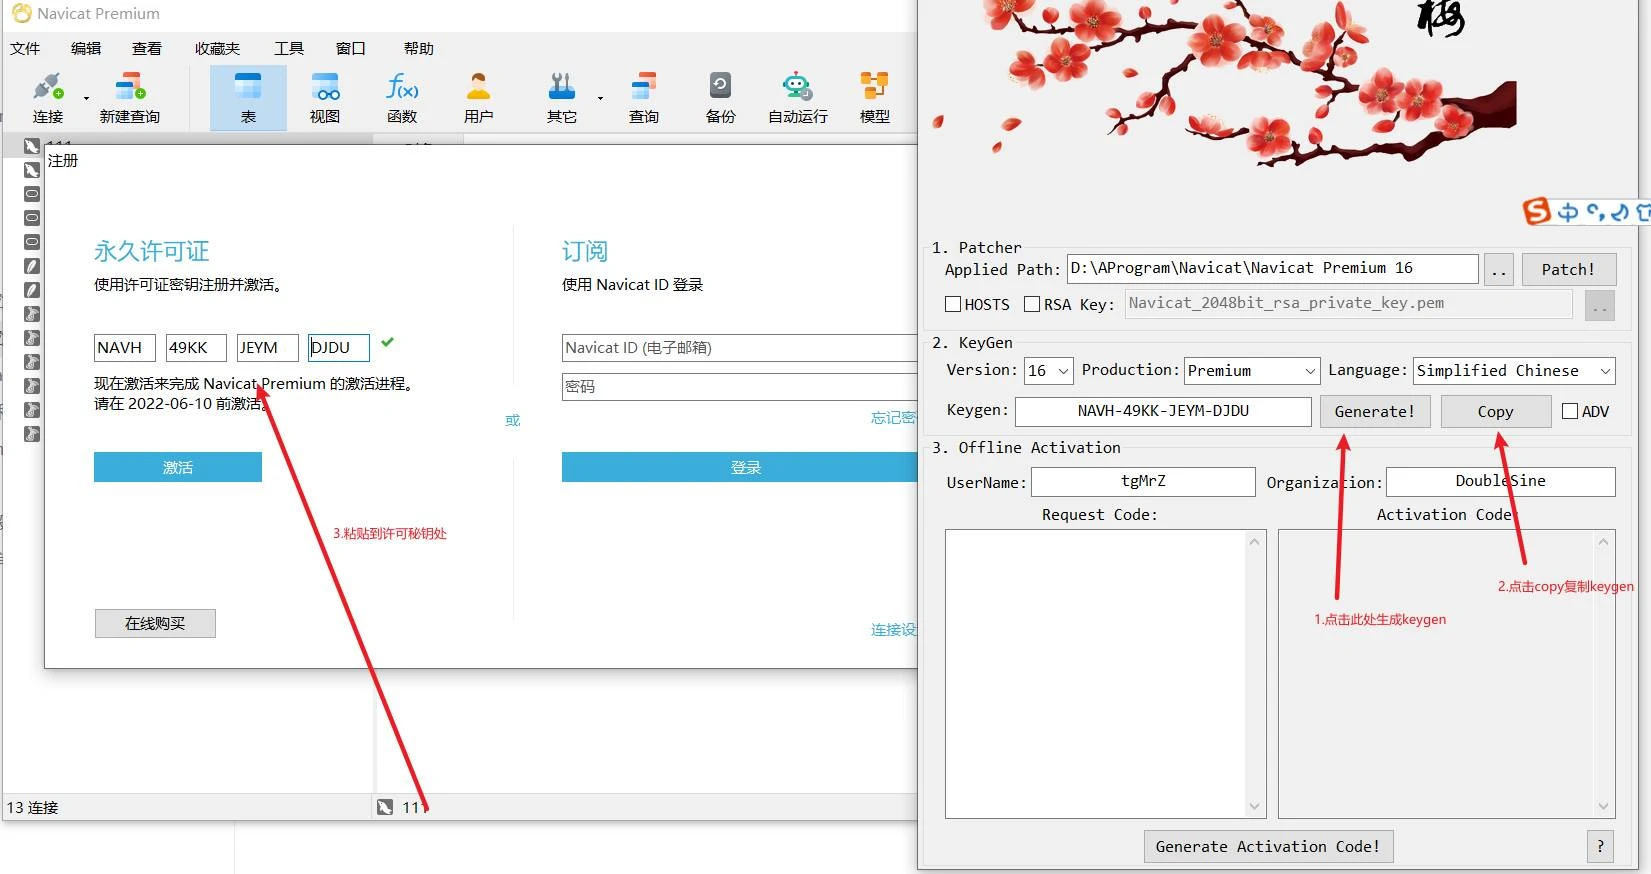Click Generate Activation Code! button
The width and height of the screenshot is (1651, 874).
[1268, 846]
